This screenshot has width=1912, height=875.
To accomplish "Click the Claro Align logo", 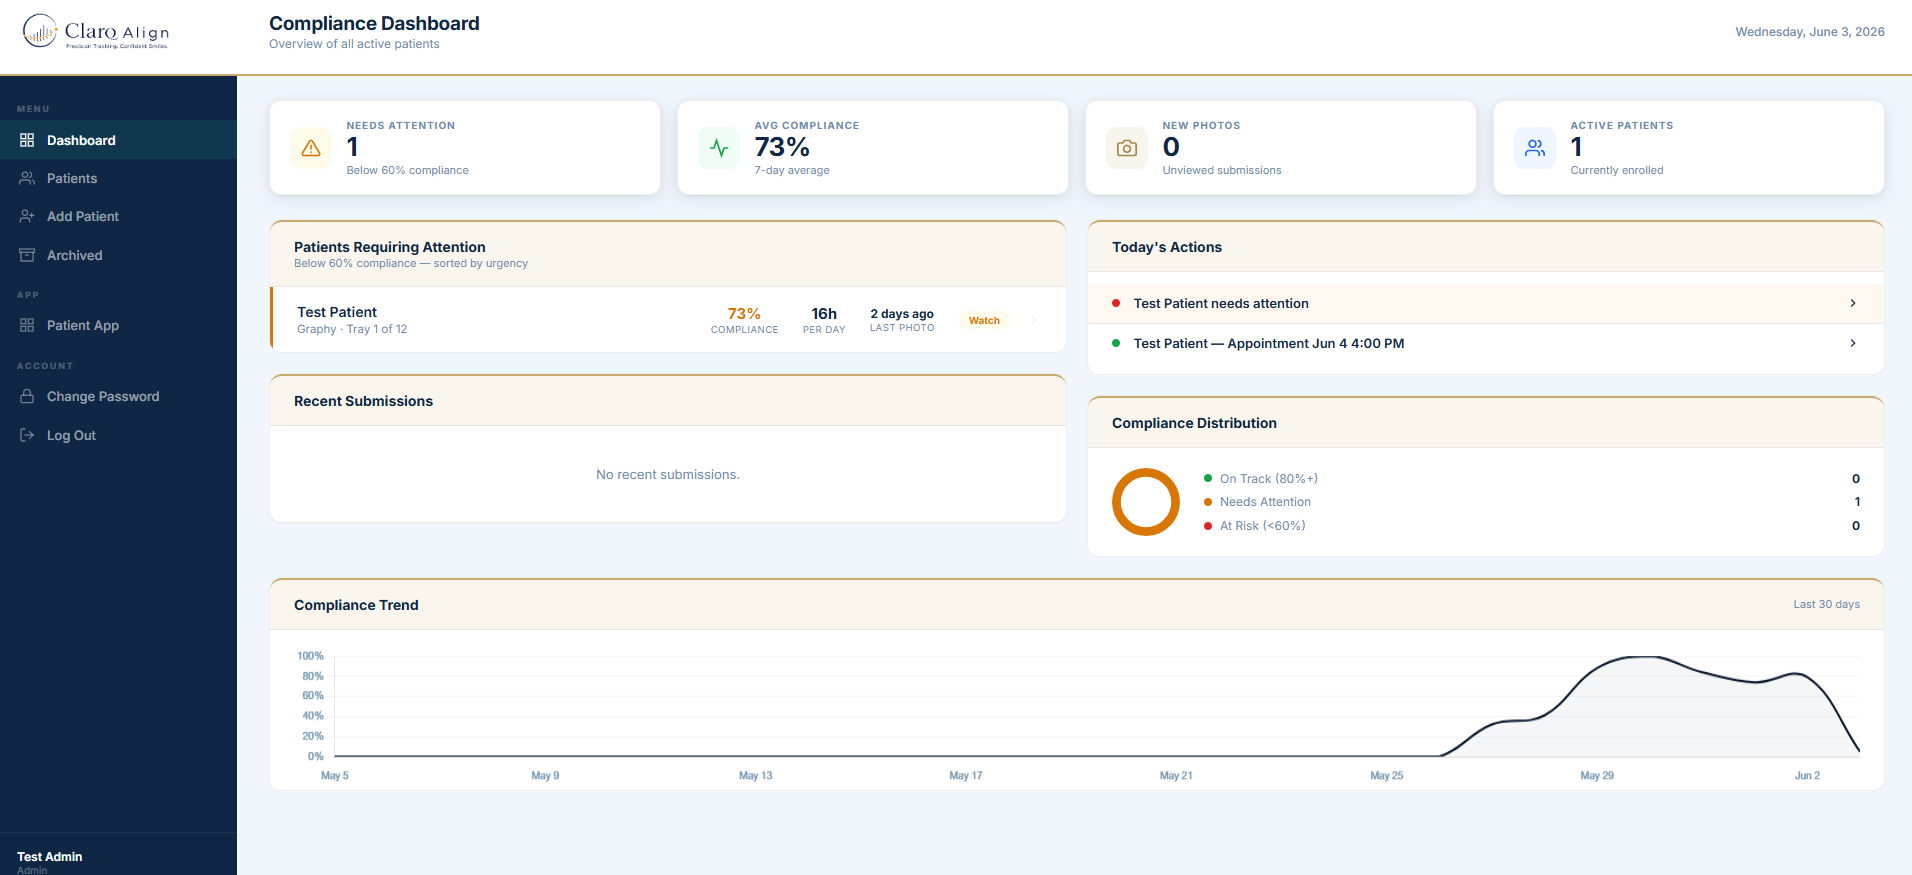I will coord(96,32).
